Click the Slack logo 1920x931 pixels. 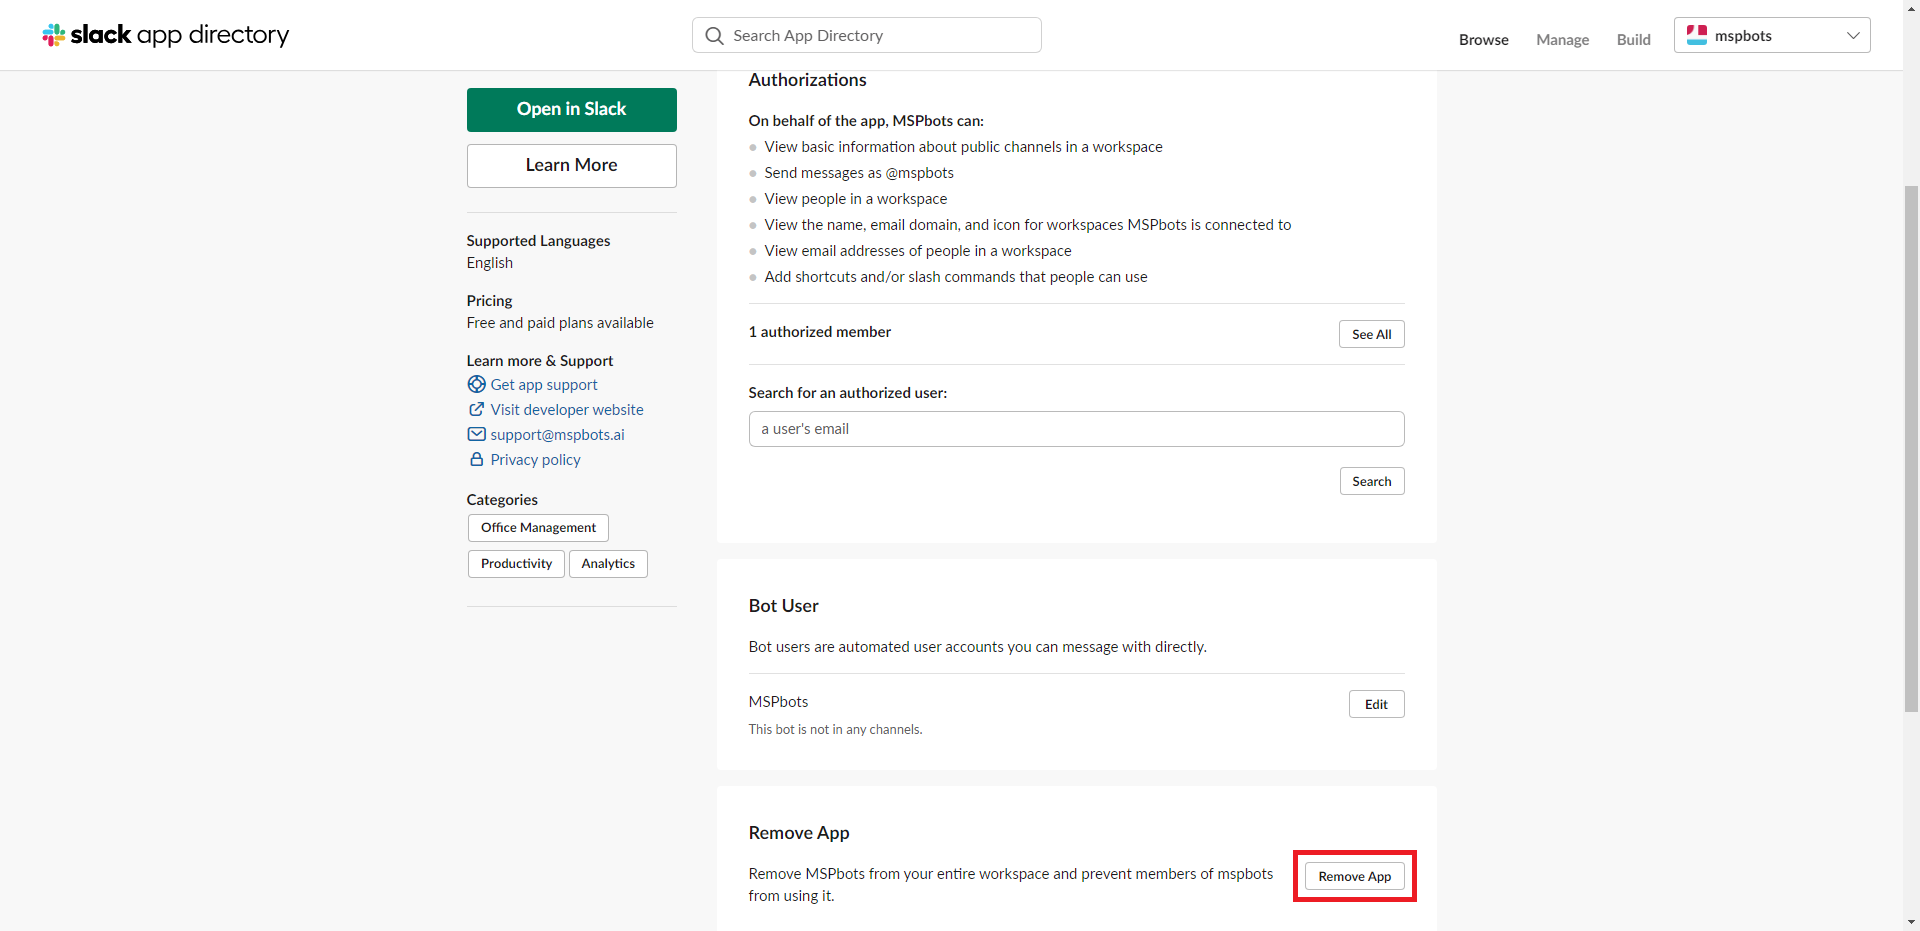pos(52,34)
